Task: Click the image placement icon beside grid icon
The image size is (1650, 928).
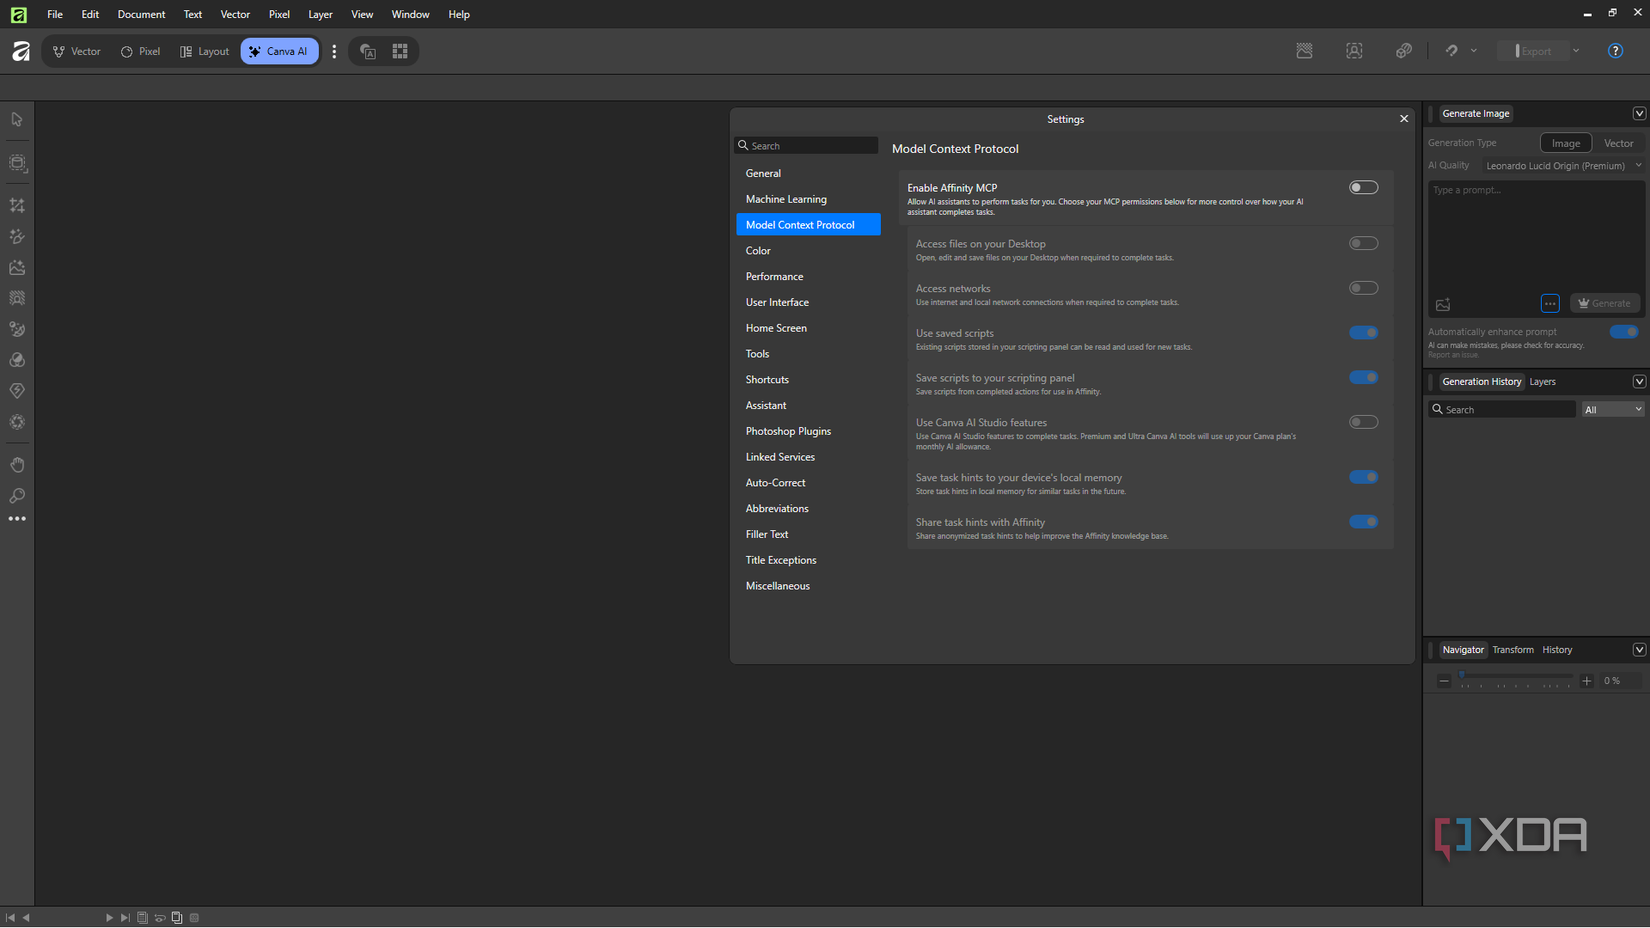Action: (x=368, y=51)
